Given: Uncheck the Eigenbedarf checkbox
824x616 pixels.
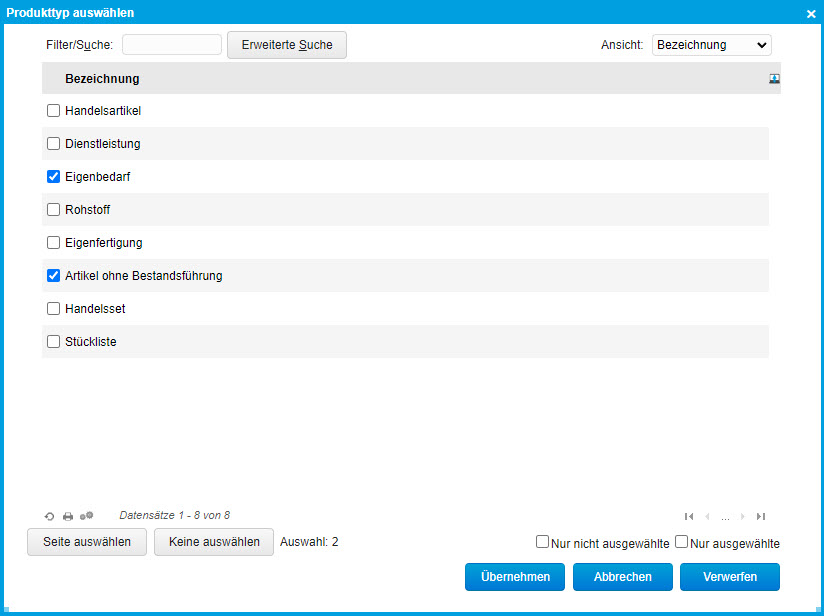Looking at the screenshot, I should coord(54,177).
